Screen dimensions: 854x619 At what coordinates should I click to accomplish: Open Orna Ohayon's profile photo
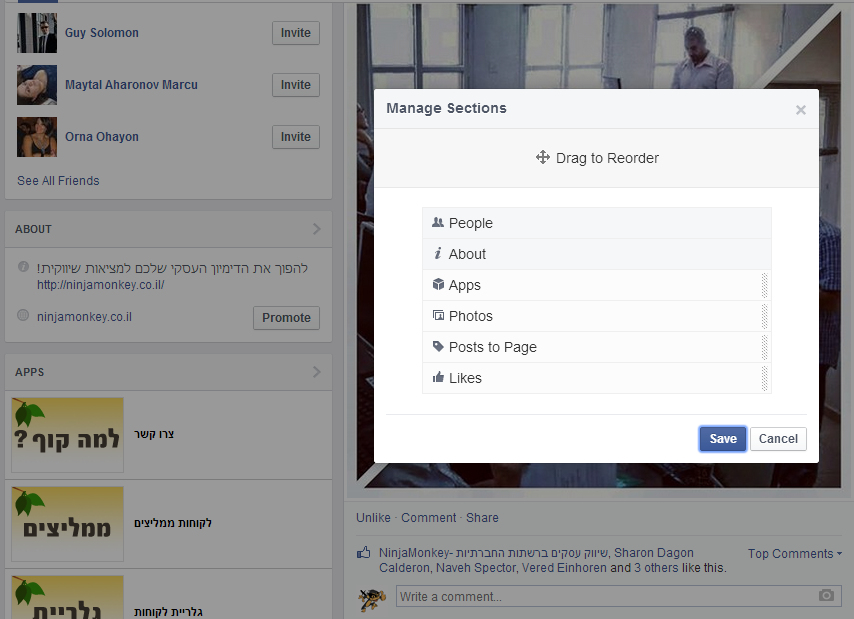(37, 137)
